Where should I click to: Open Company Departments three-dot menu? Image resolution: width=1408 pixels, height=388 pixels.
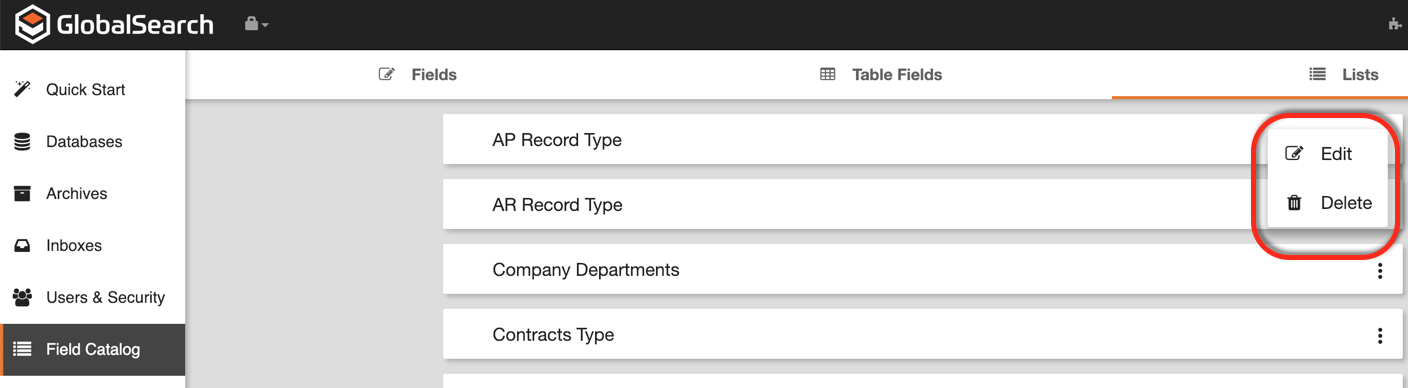pyautogui.click(x=1380, y=270)
